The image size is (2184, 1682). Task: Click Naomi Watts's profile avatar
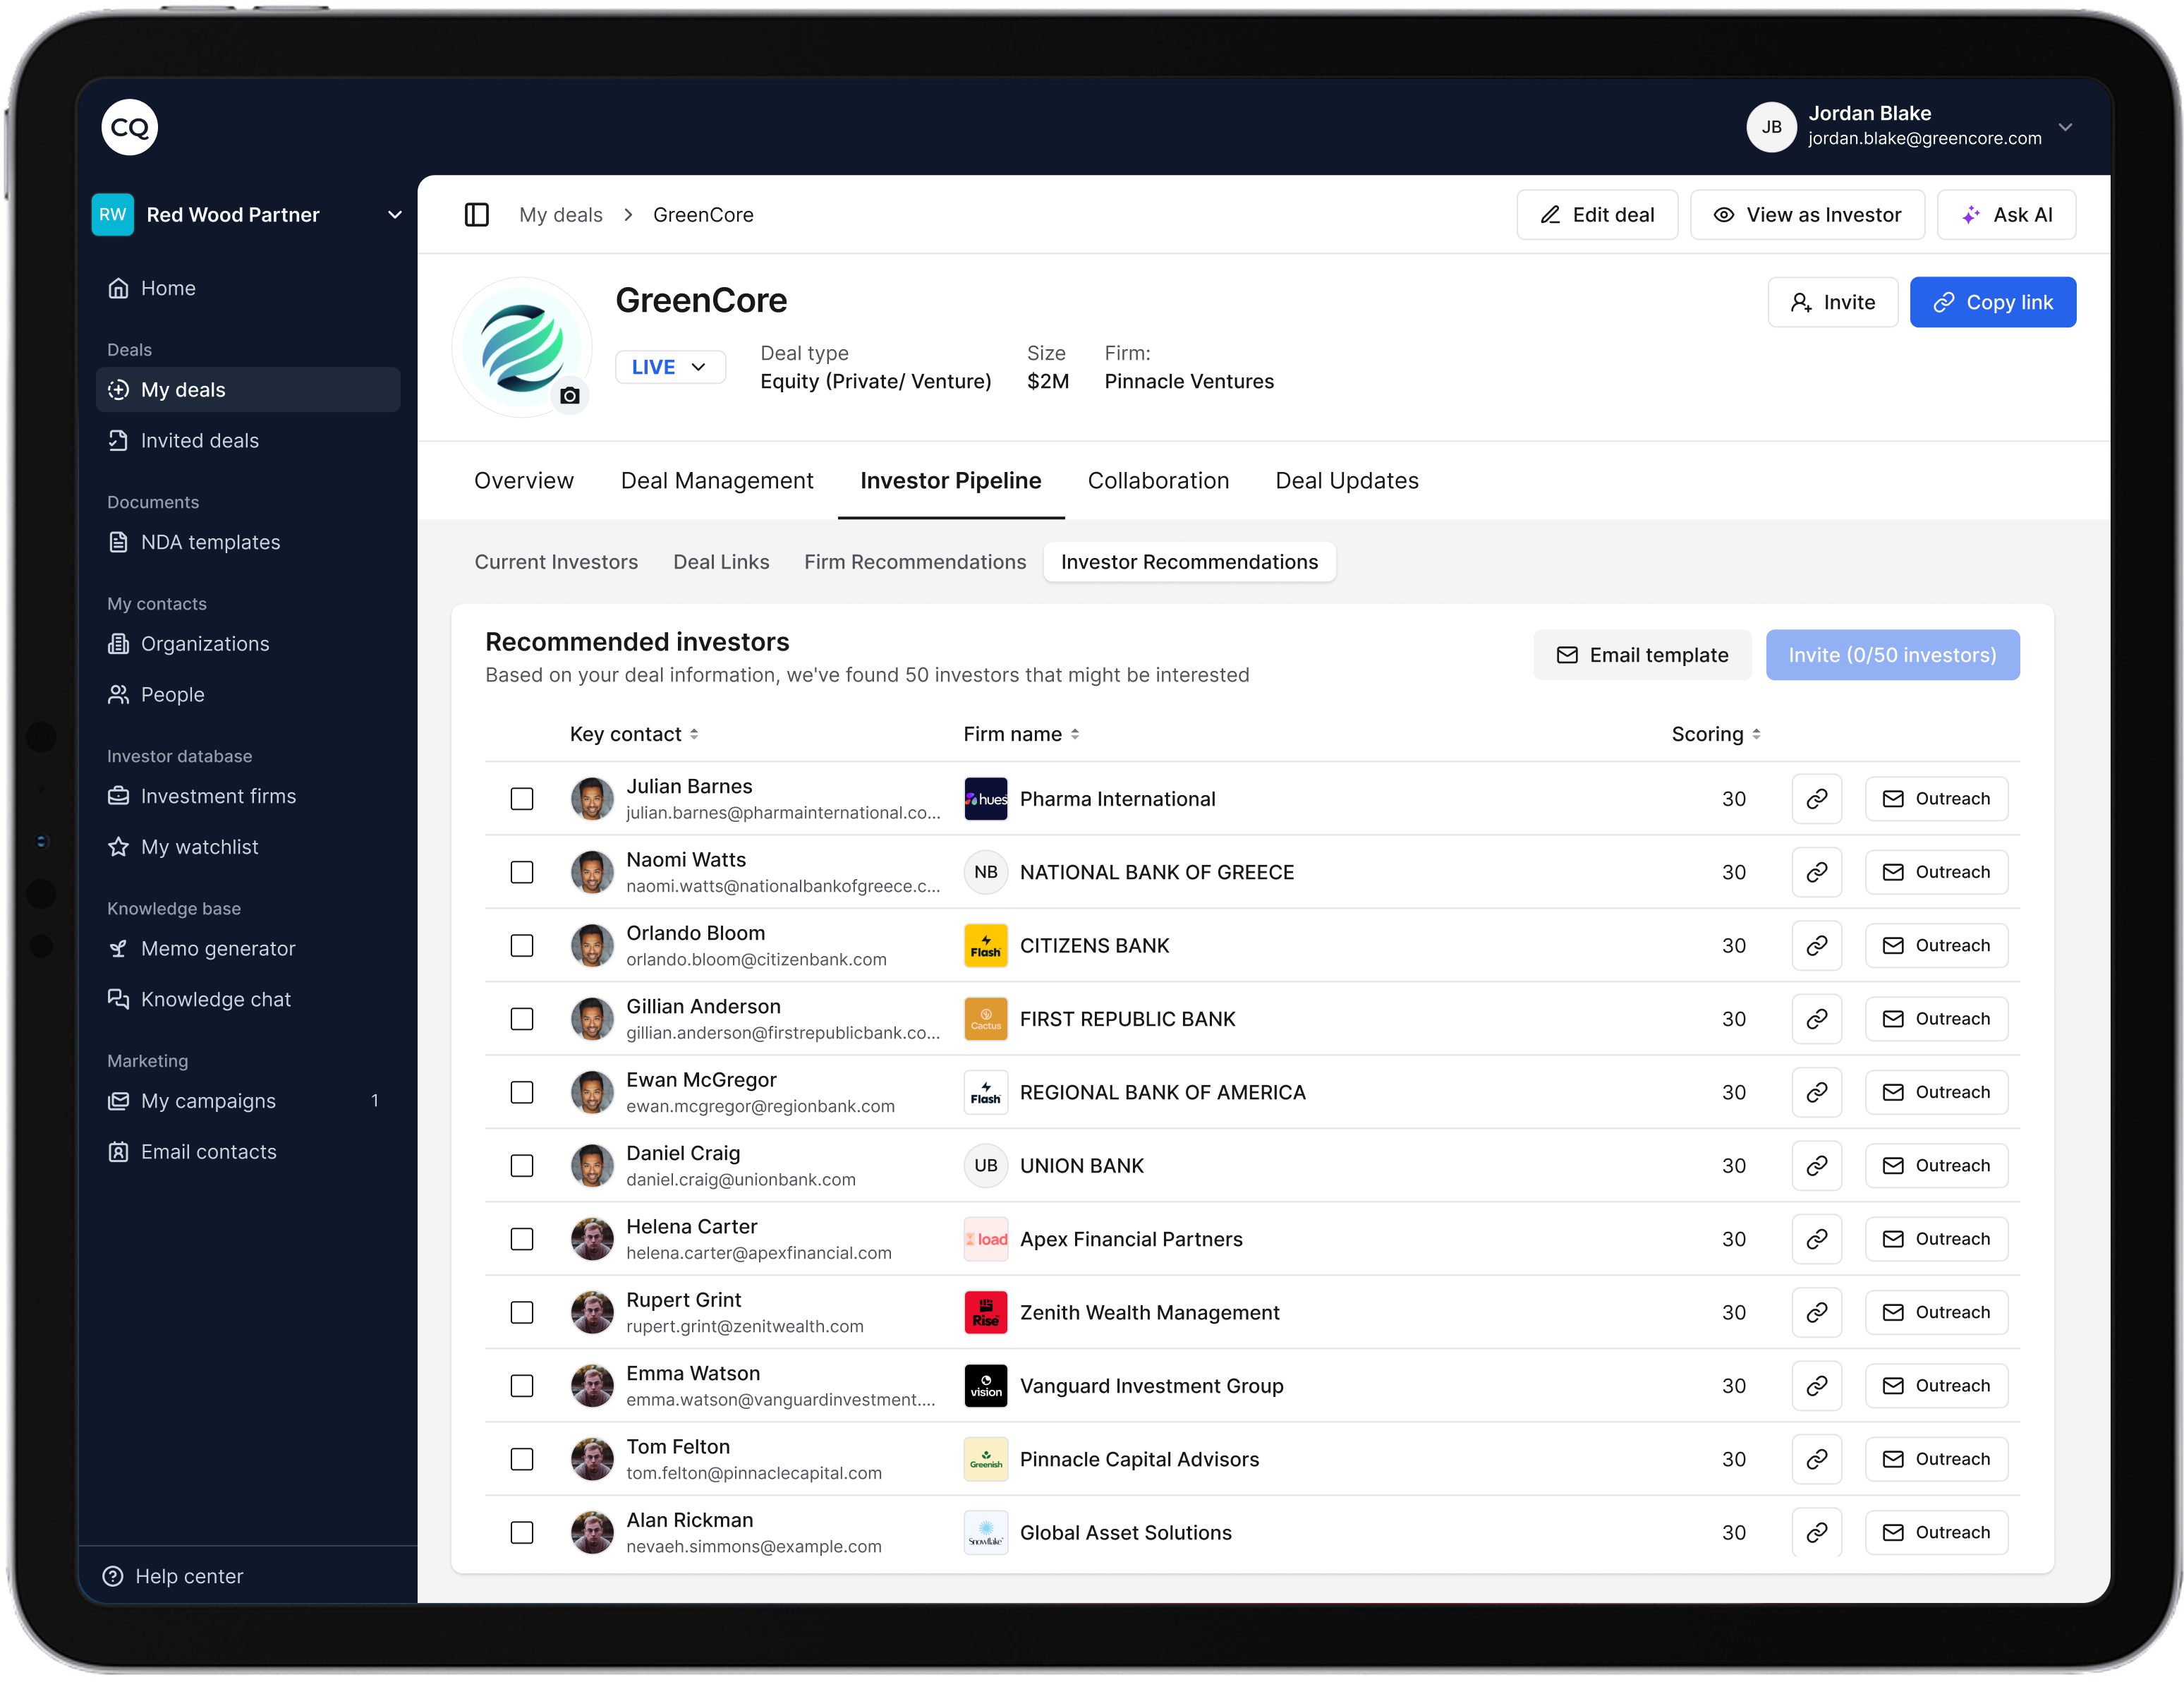pos(592,872)
